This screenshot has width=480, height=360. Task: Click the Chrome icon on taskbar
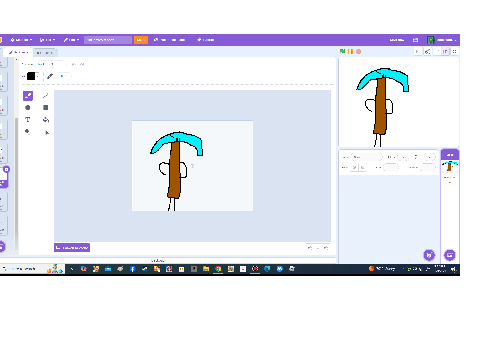tap(218, 269)
